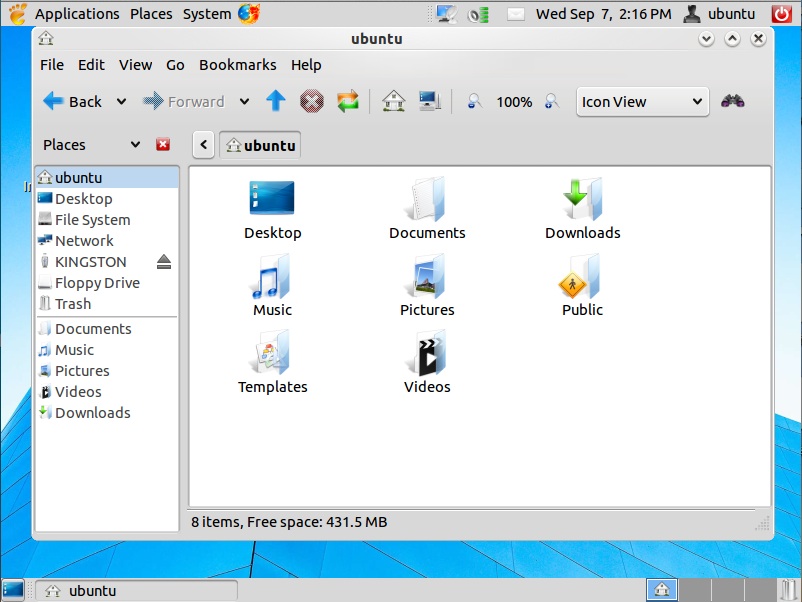Click the Back arrow button

click(x=72, y=101)
